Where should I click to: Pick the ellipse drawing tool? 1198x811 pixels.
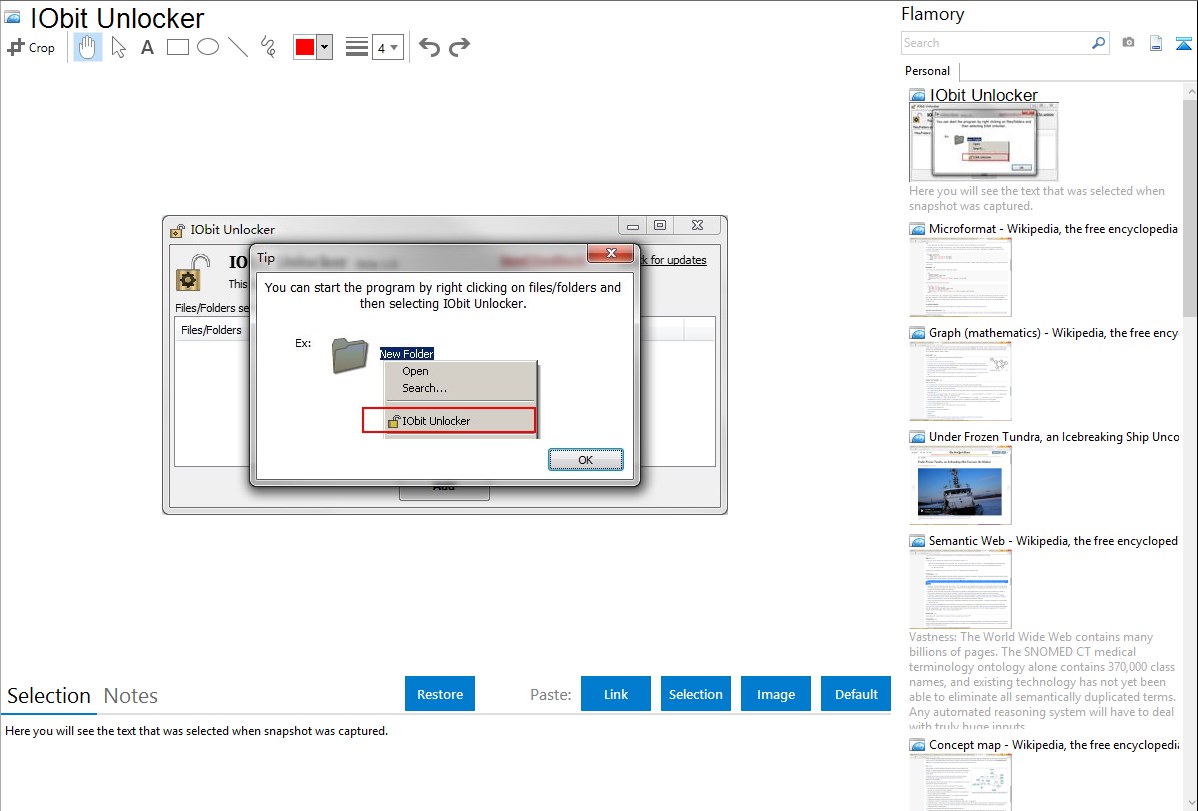coord(208,47)
